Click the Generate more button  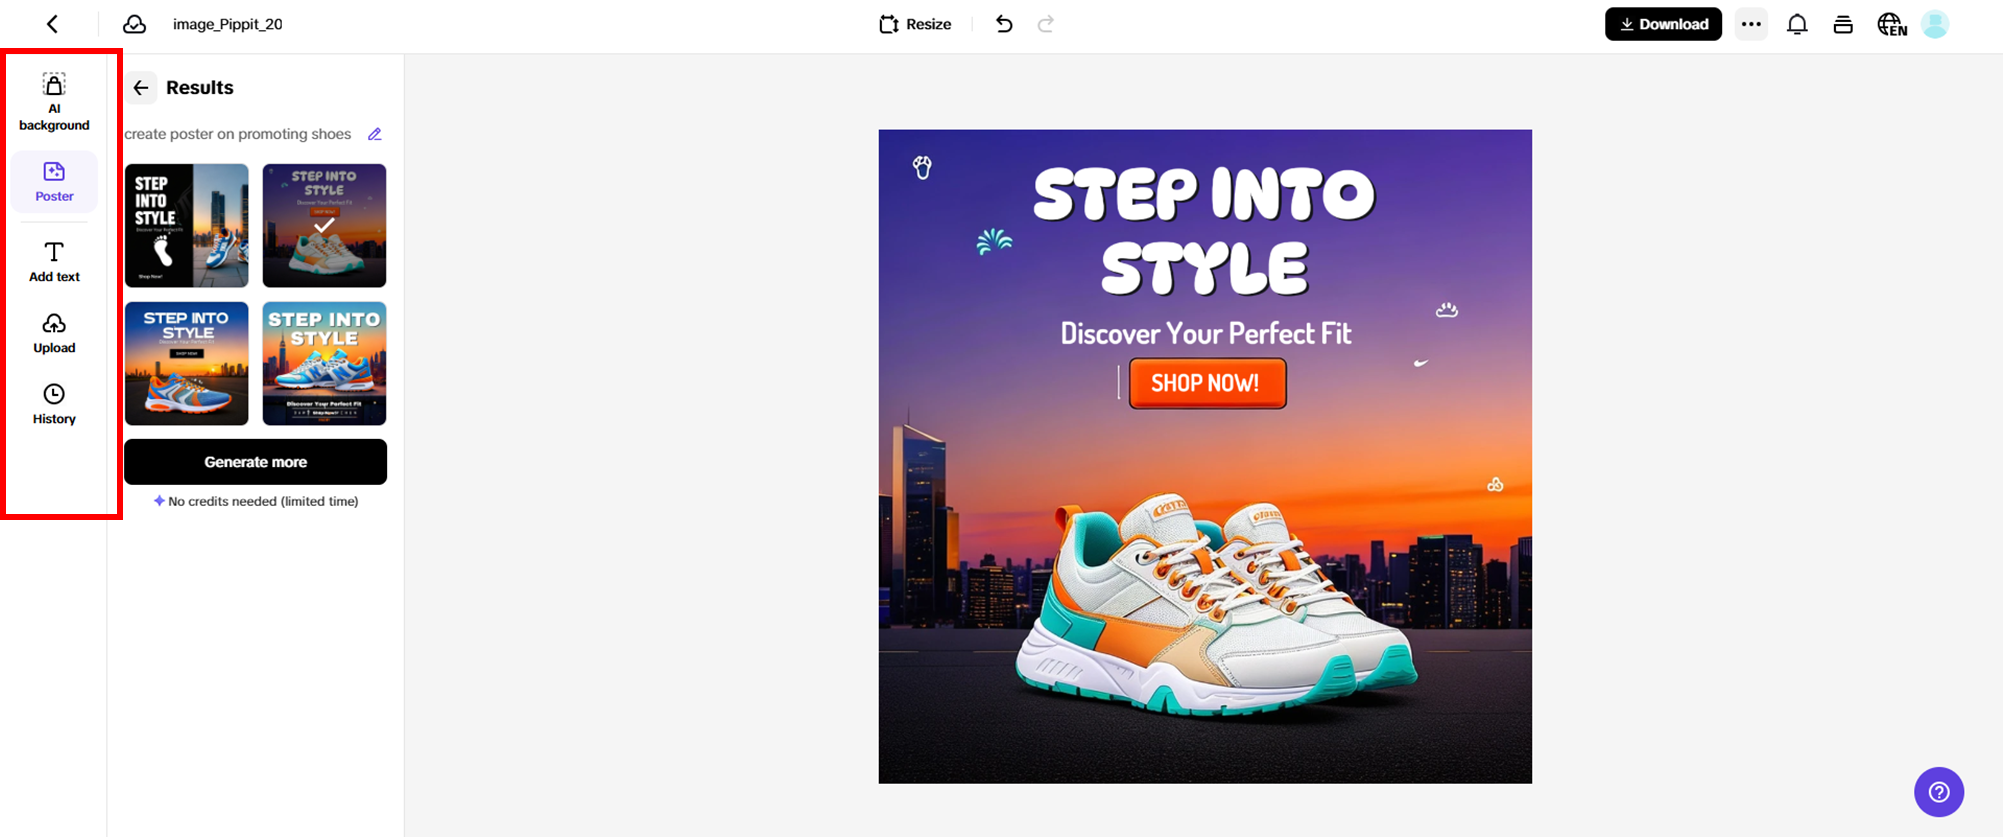click(x=254, y=461)
